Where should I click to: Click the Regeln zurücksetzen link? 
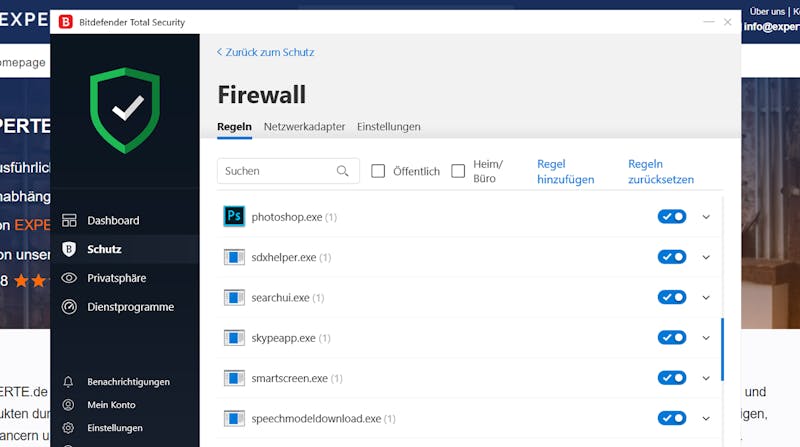pos(661,171)
